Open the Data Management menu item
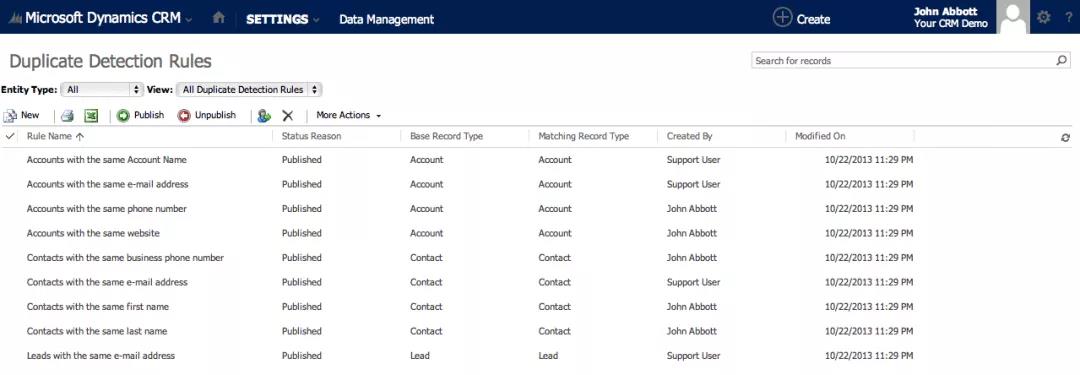 click(386, 19)
